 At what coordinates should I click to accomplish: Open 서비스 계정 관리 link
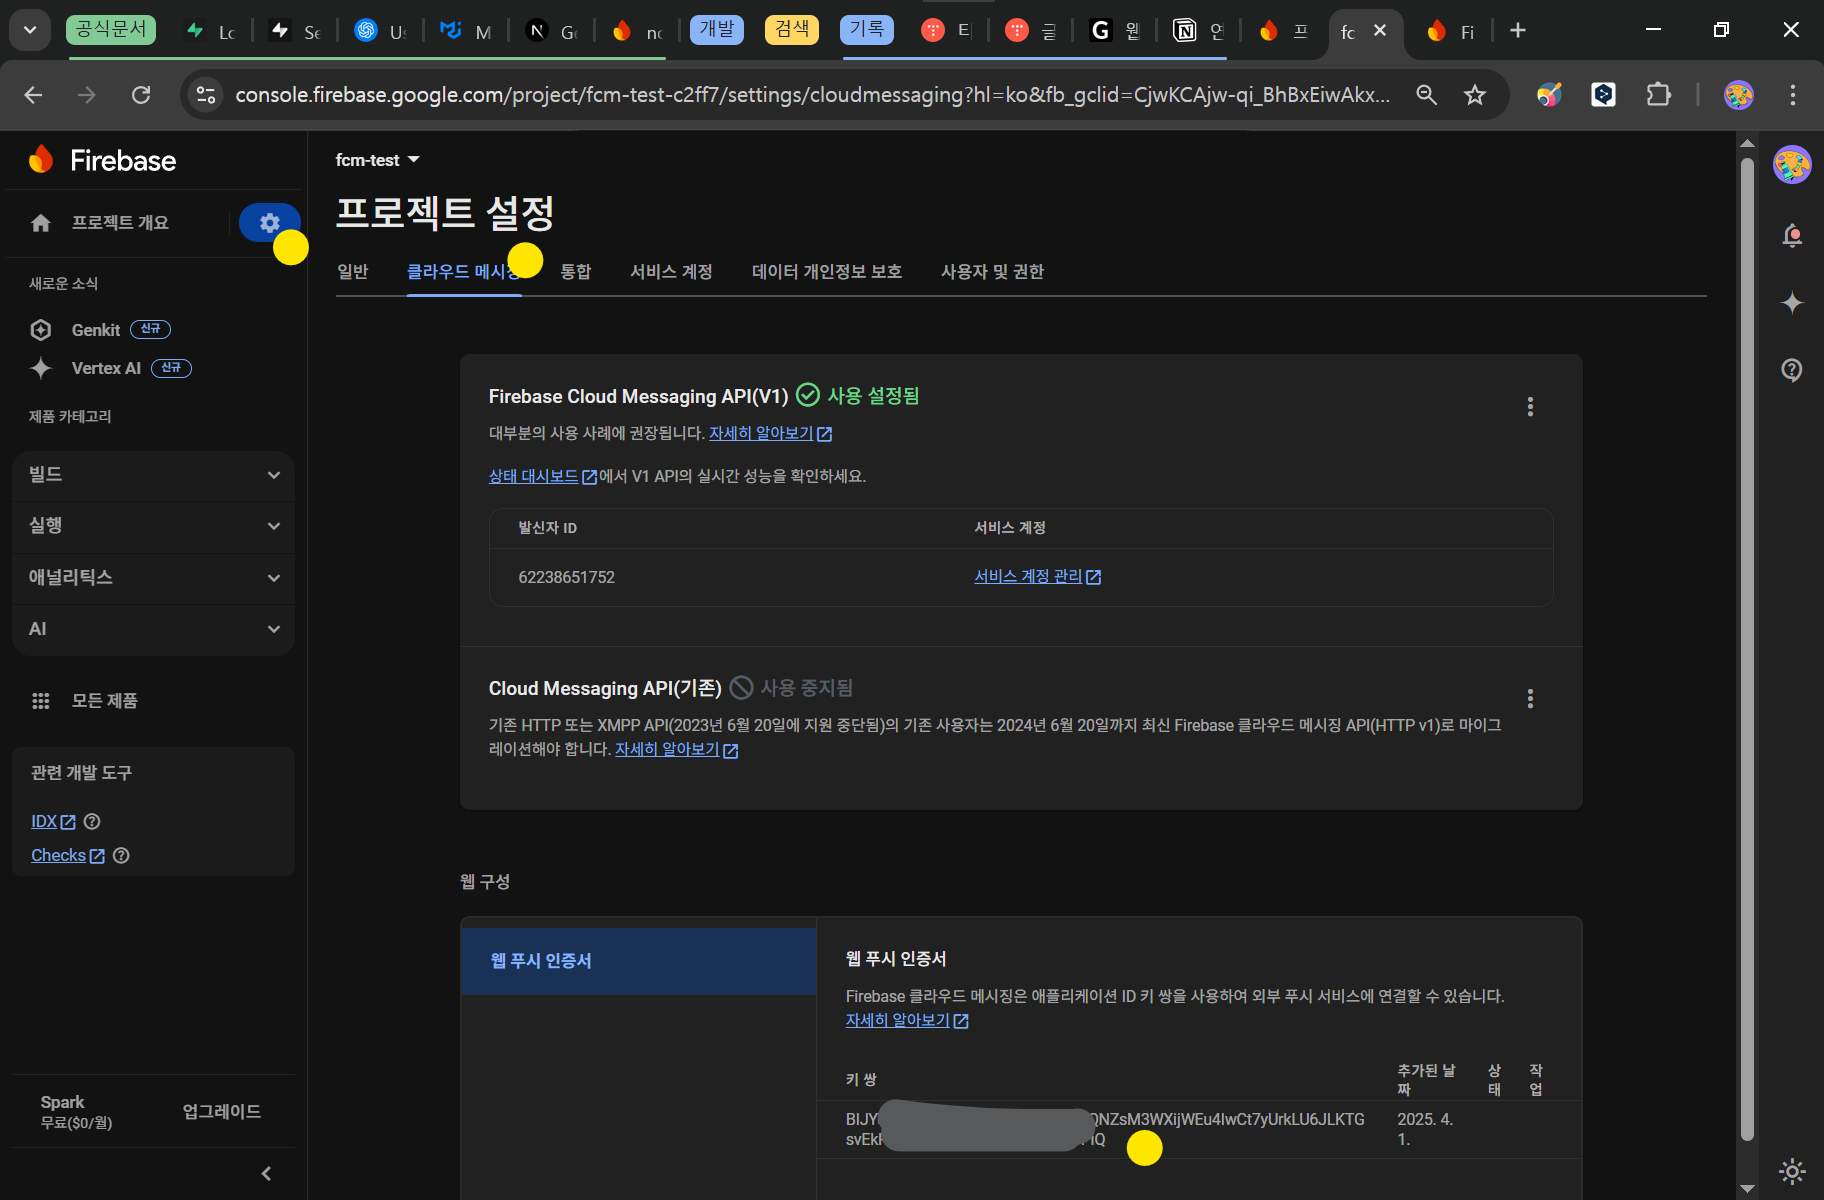pyautogui.click(x=1038, y=577)
